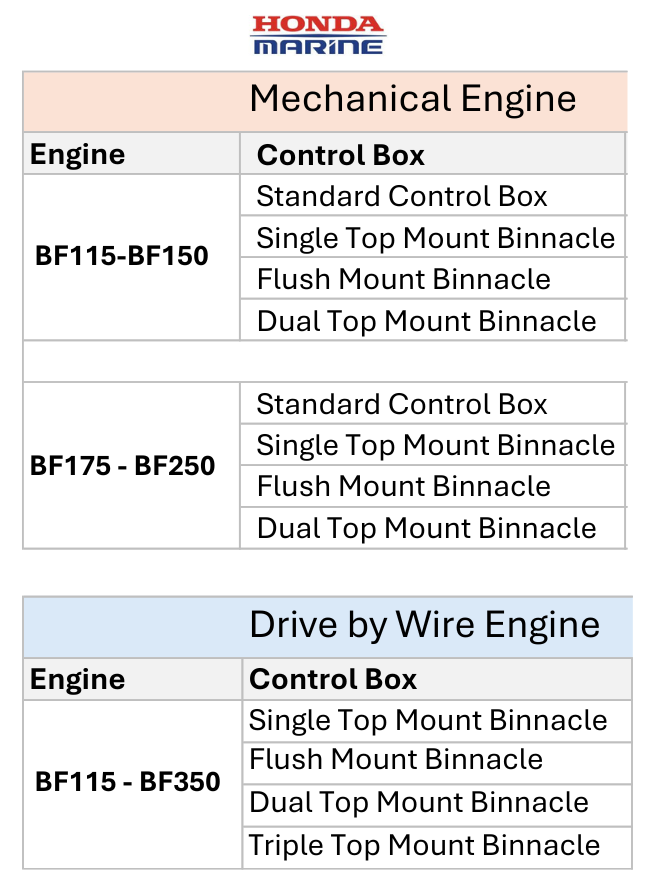Click Single Top Mount Binnacle for BF115 - BF350

428,721
